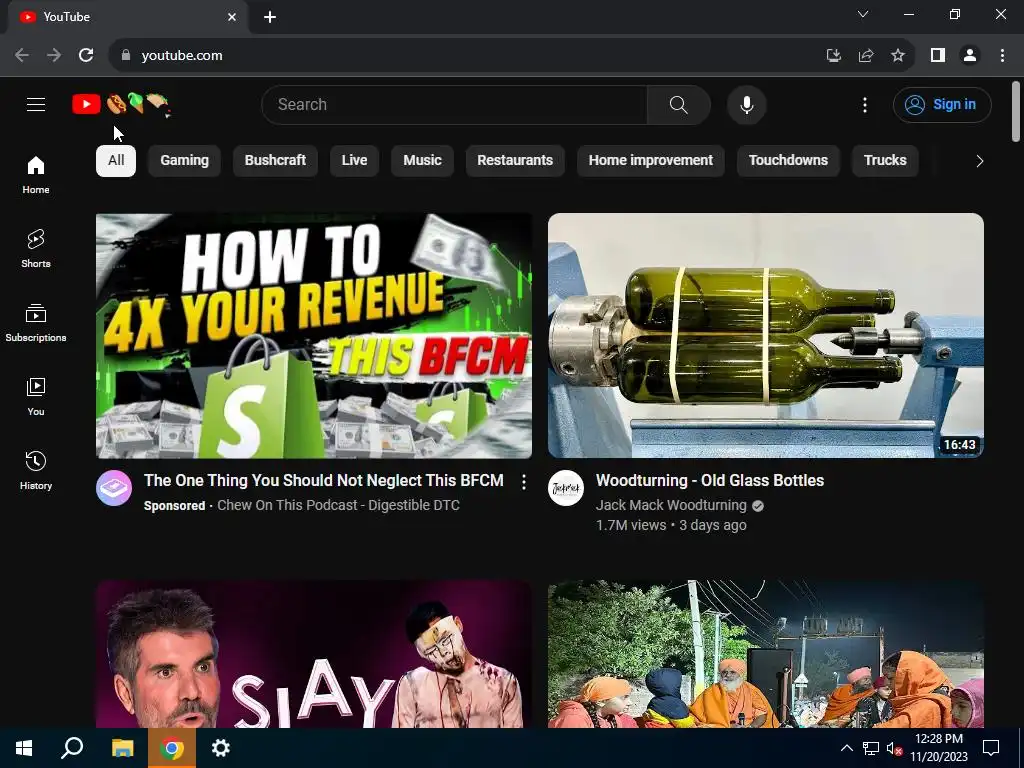The width and height of the screenshot is (1024, 768).
Task: Start voice search with microphone icon
Action: click(746, 104)
